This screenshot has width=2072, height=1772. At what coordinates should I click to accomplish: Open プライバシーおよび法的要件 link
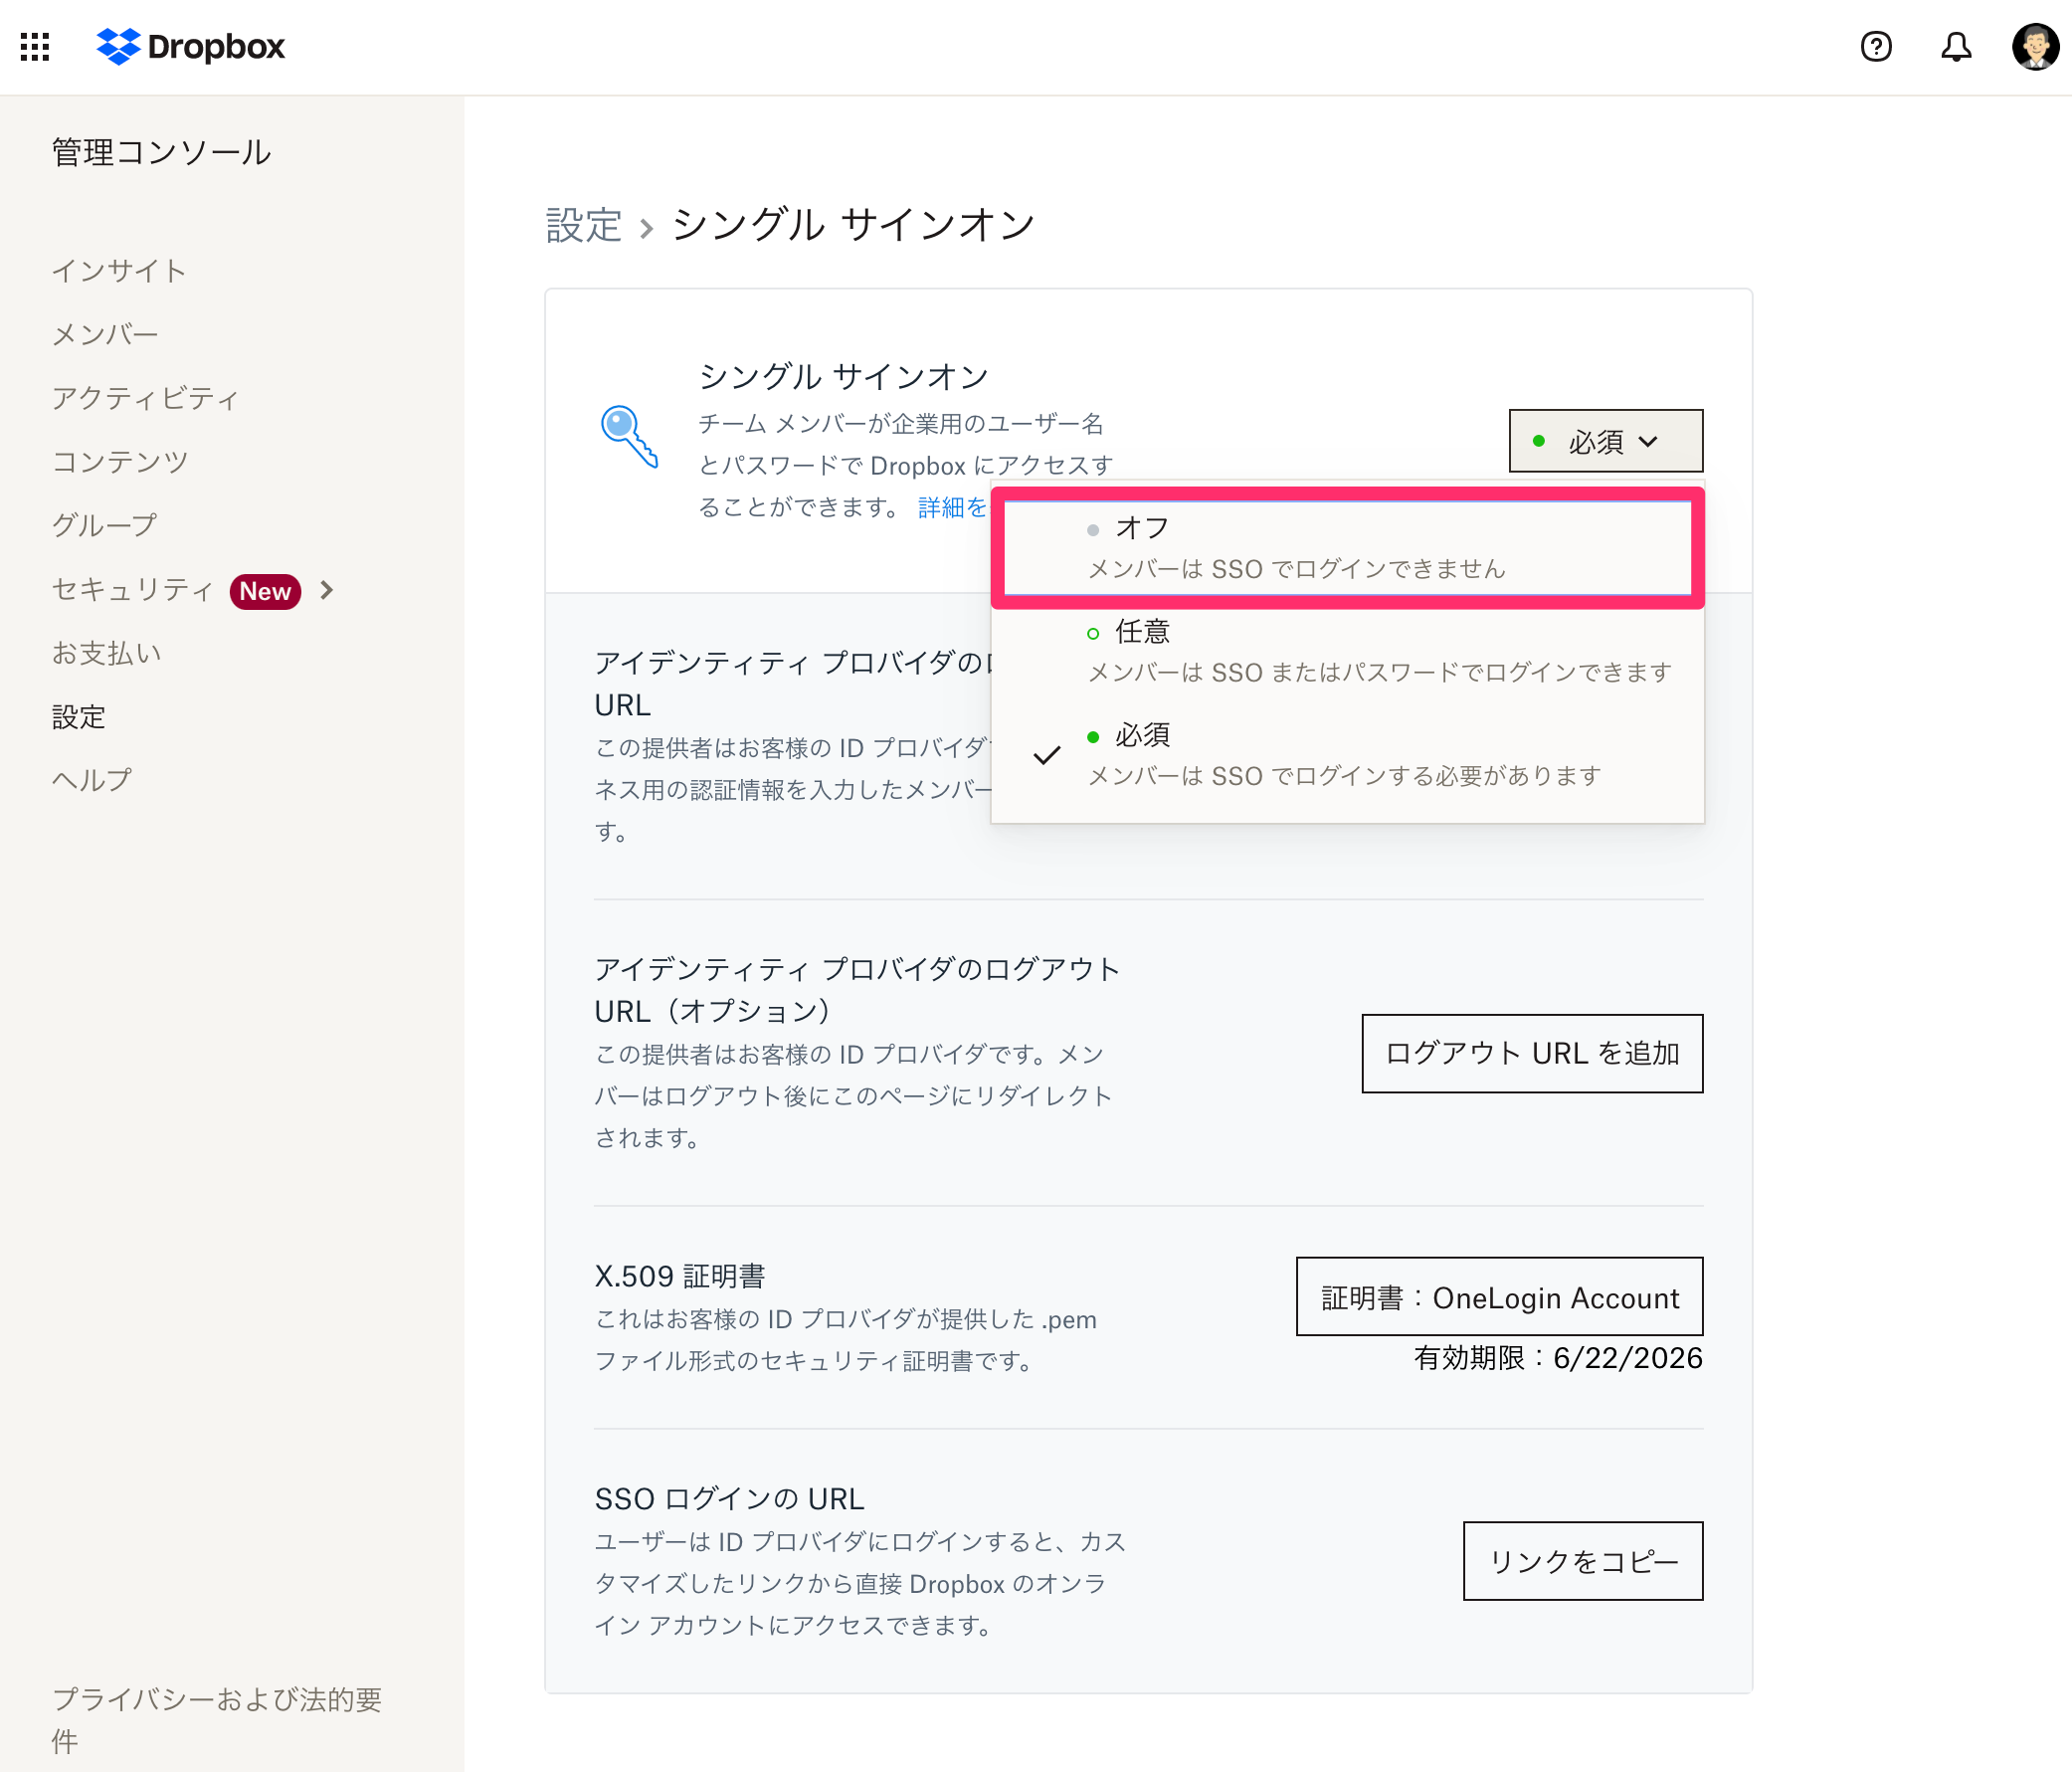click(x=217, y=1719)
